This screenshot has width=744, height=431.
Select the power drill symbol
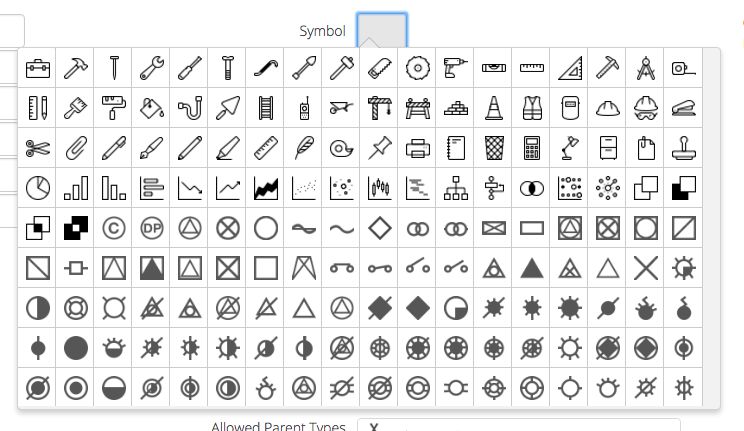[456, 68]
